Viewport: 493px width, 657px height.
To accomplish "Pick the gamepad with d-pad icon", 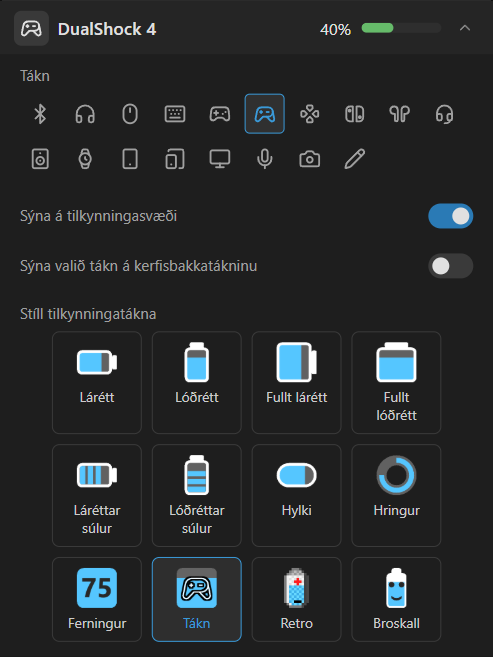I will (220, 114).
